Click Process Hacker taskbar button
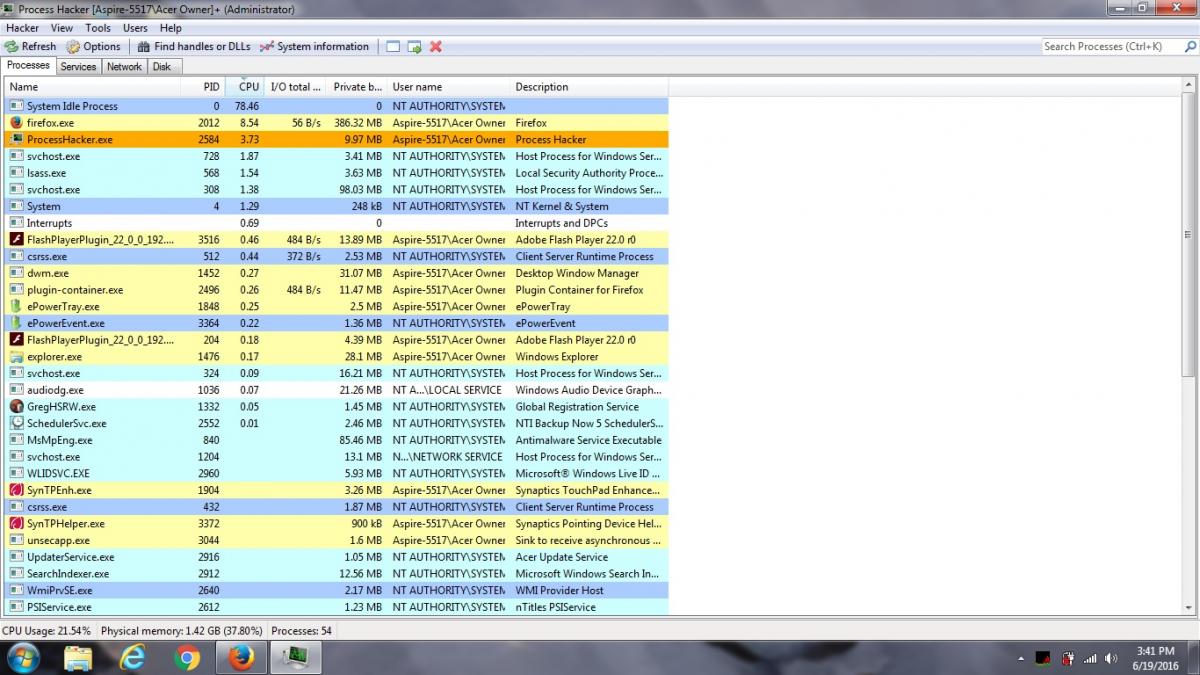 (296, 658)
